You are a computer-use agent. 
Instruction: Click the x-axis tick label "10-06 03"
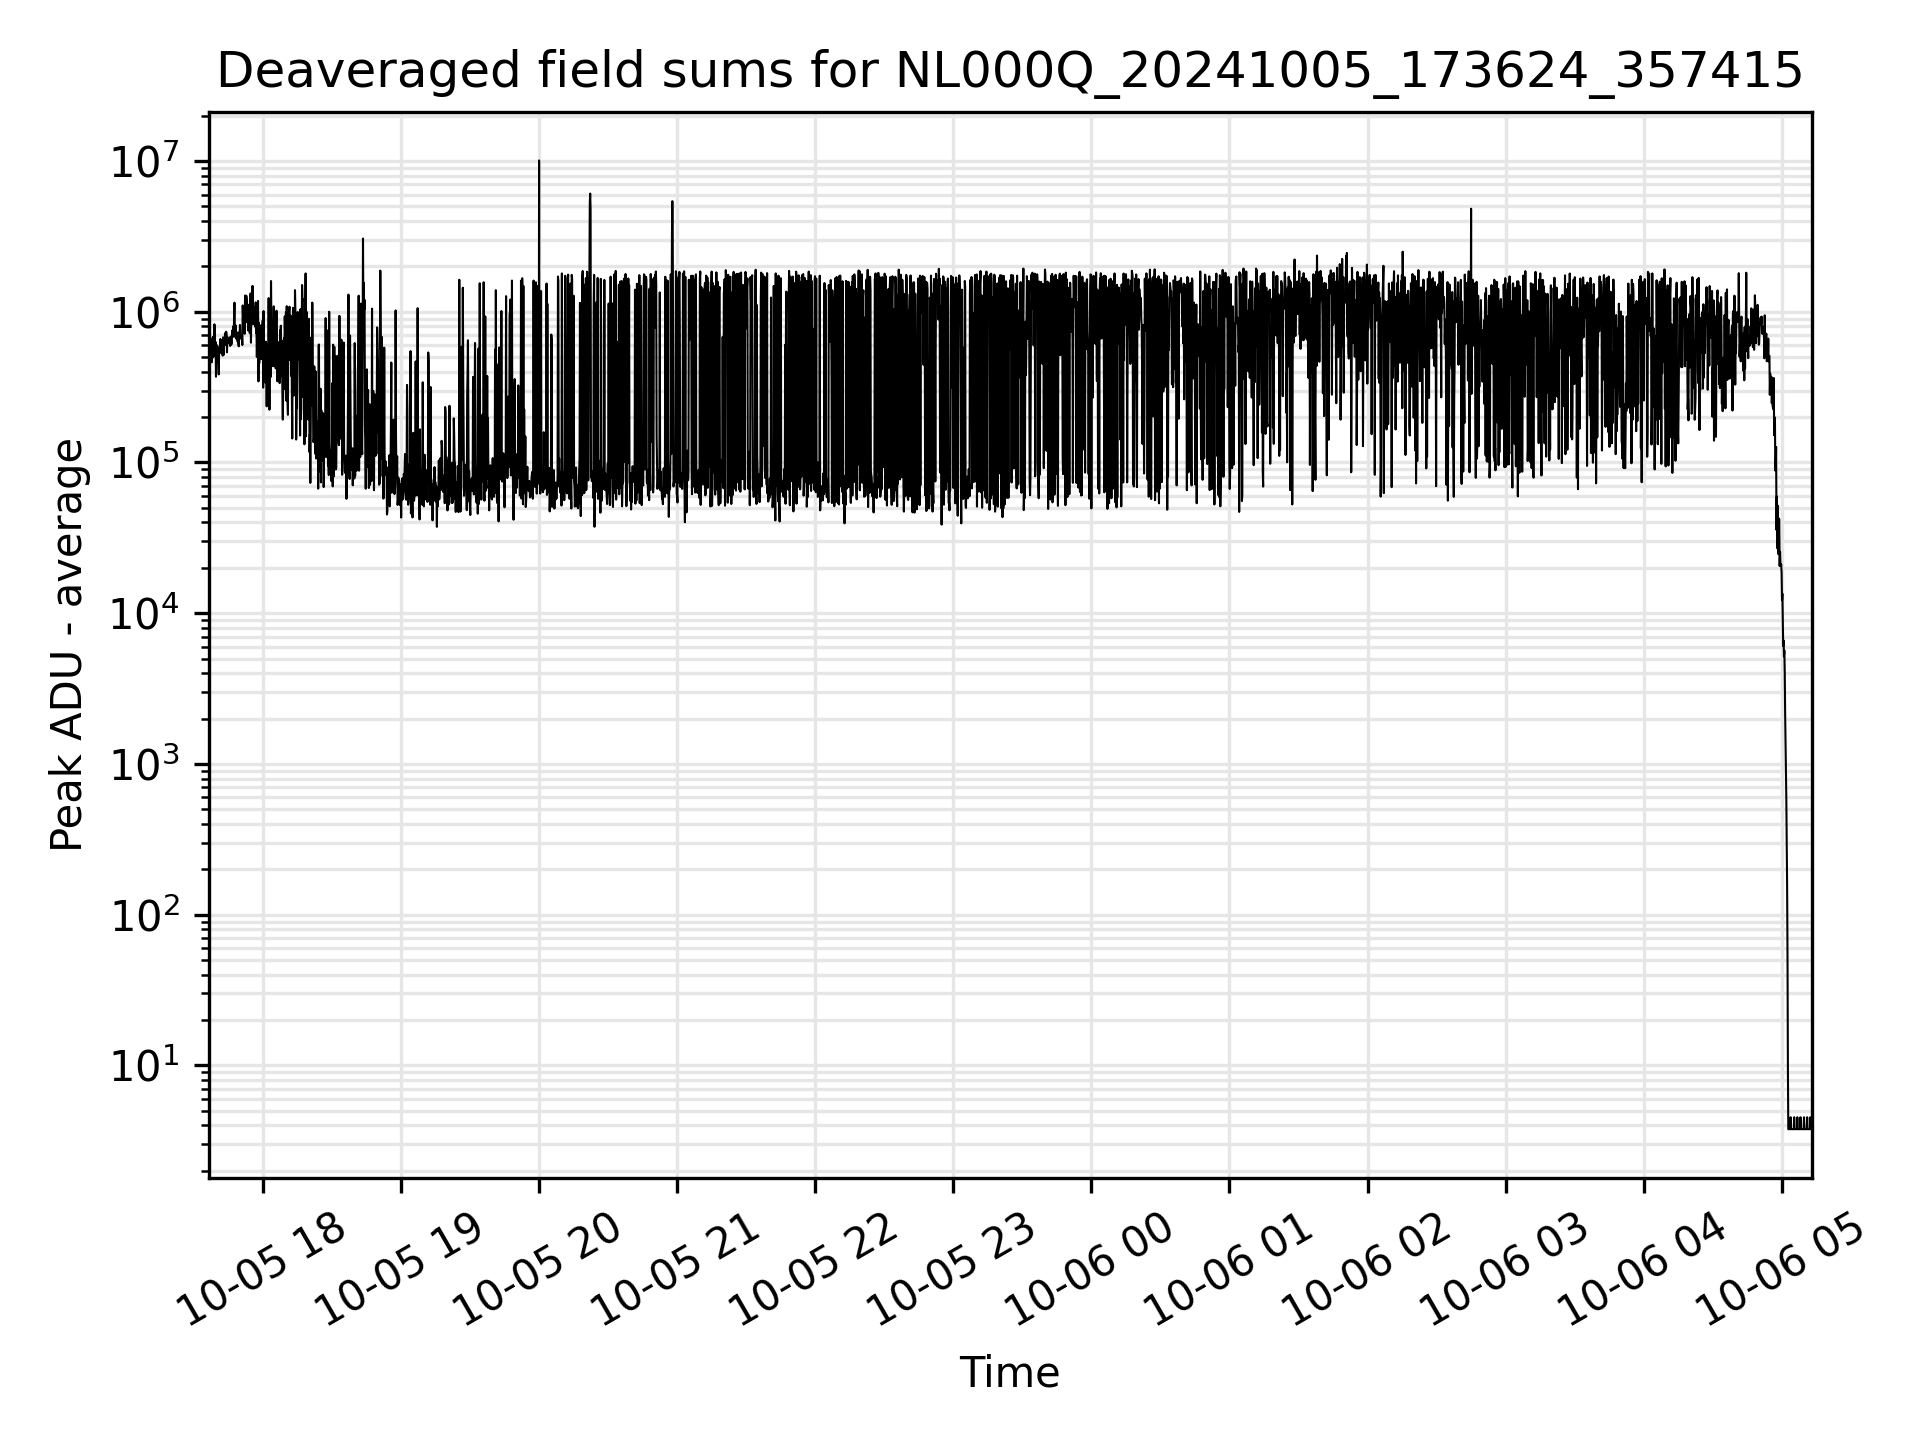point(1504,1268)
